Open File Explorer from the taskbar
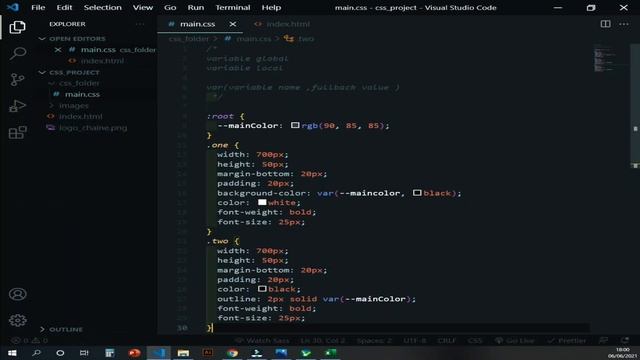640x360 pixels. coord(183,353)
